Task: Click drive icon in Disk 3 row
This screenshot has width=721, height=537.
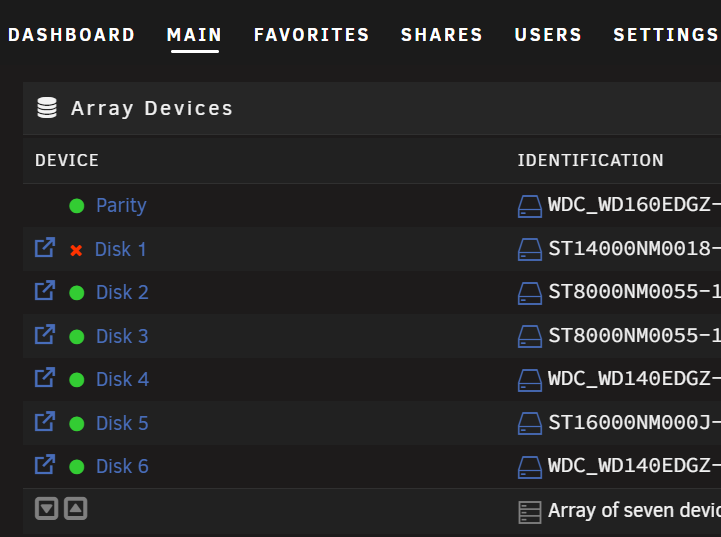Action: 530,337
